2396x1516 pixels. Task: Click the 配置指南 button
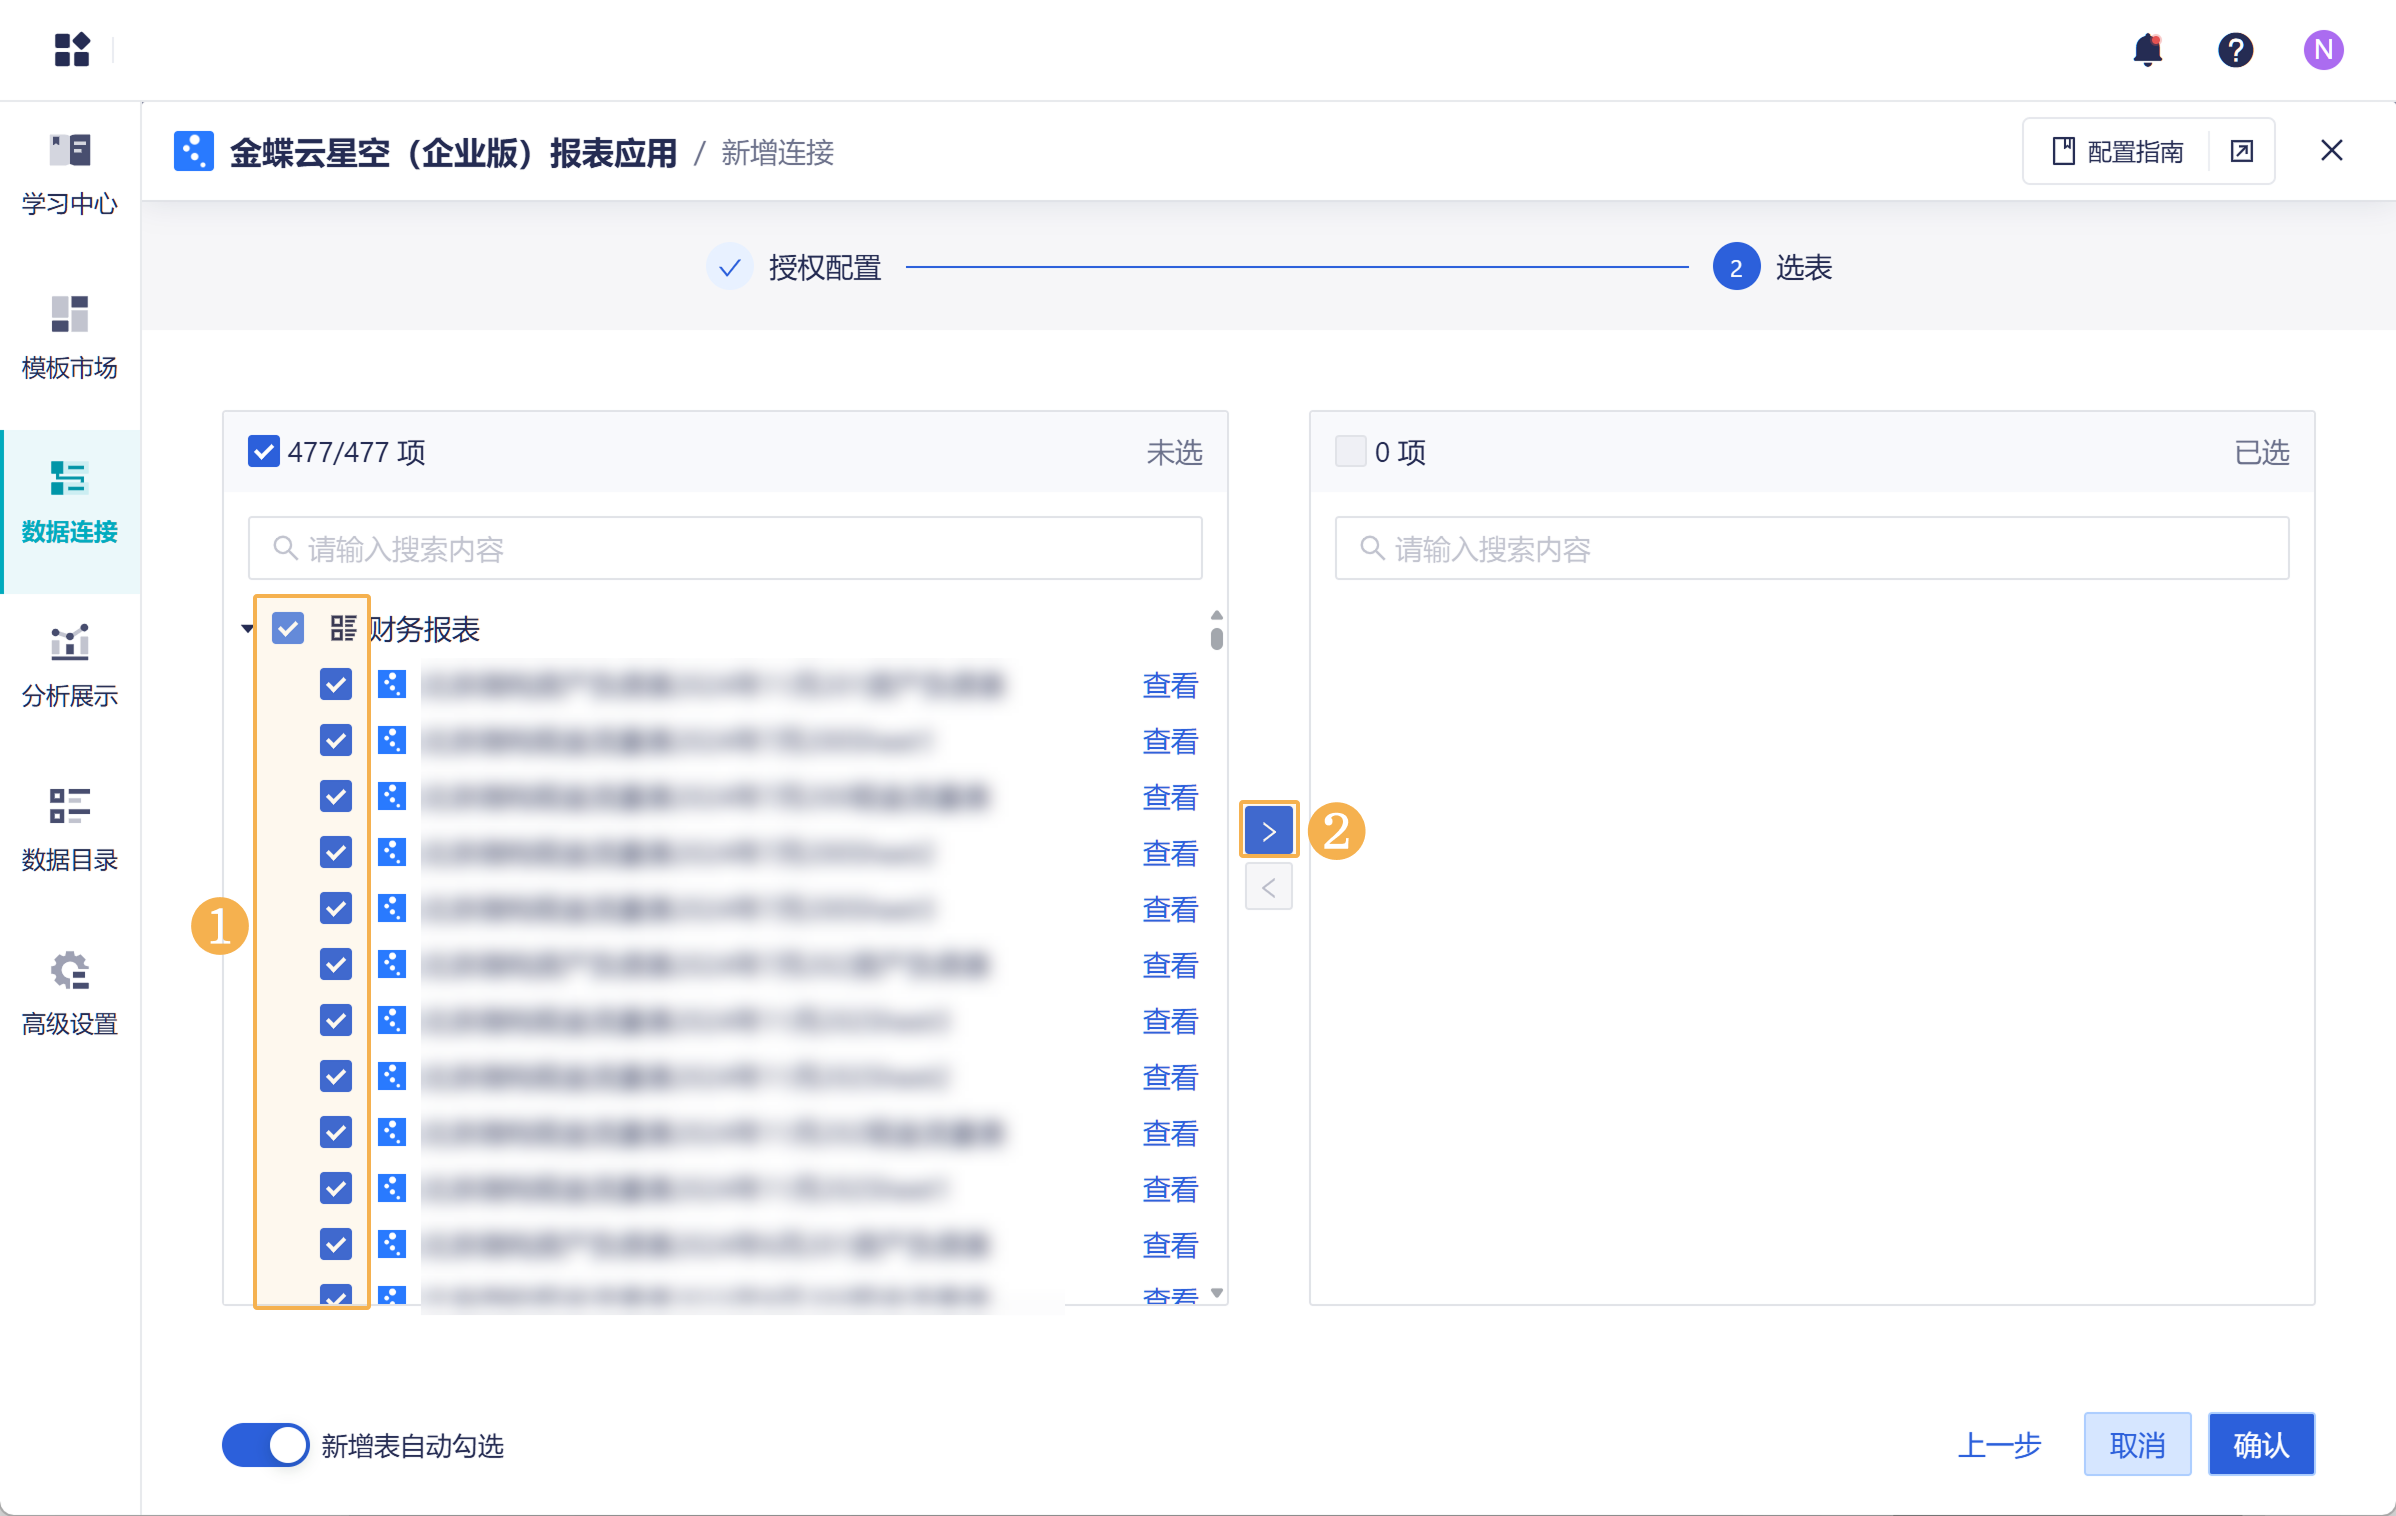[x=2117, y=151]
